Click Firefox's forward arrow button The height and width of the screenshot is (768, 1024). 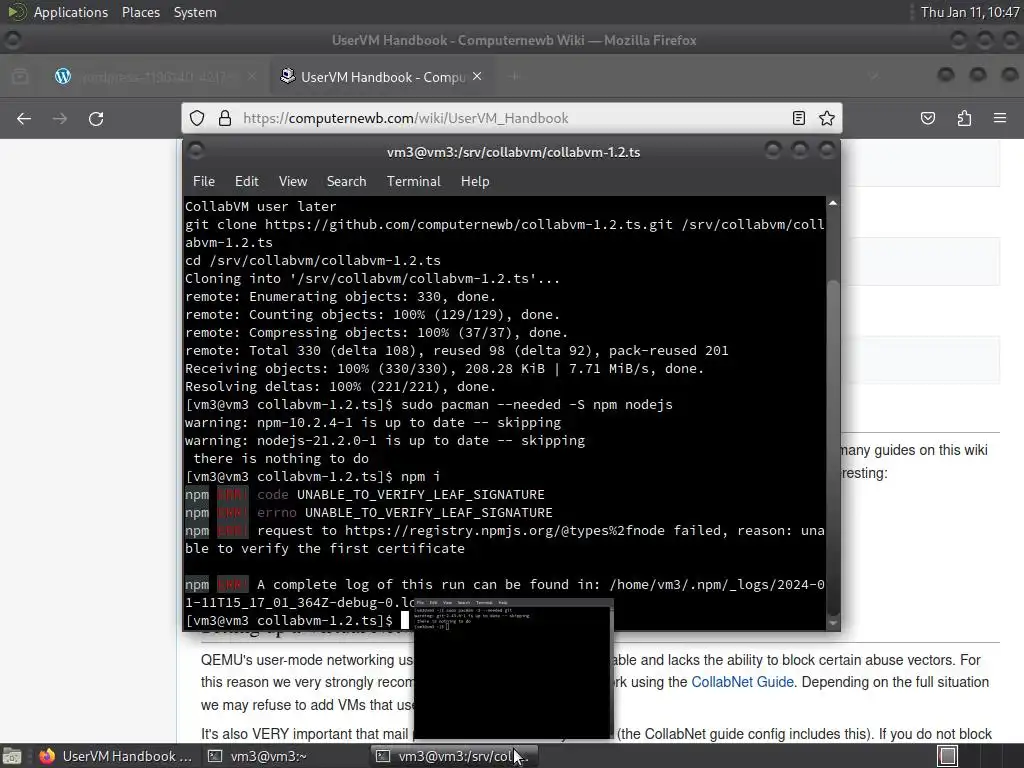[60, 118]
